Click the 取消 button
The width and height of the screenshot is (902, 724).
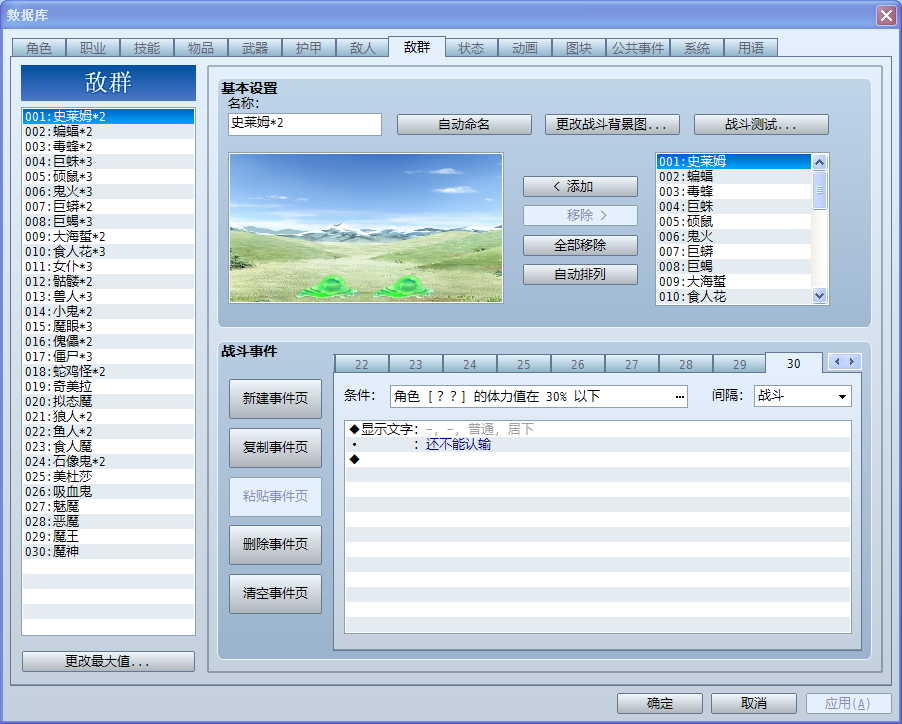(x=754, y=703)
